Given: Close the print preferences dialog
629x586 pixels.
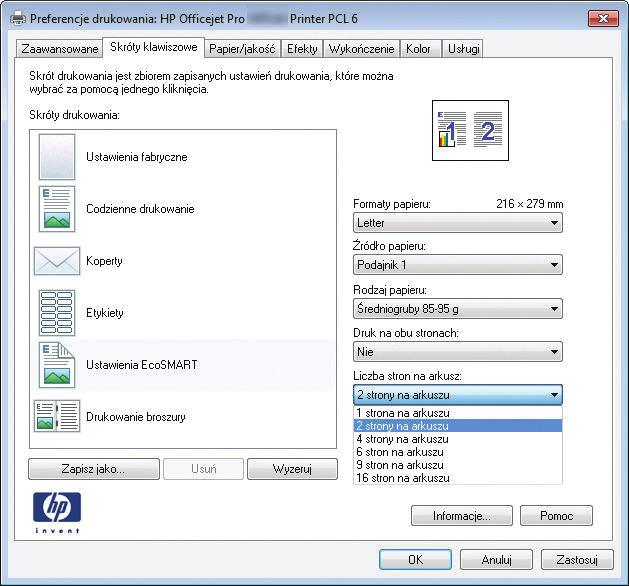Looking at the screenshot, I should click(603, 18).
